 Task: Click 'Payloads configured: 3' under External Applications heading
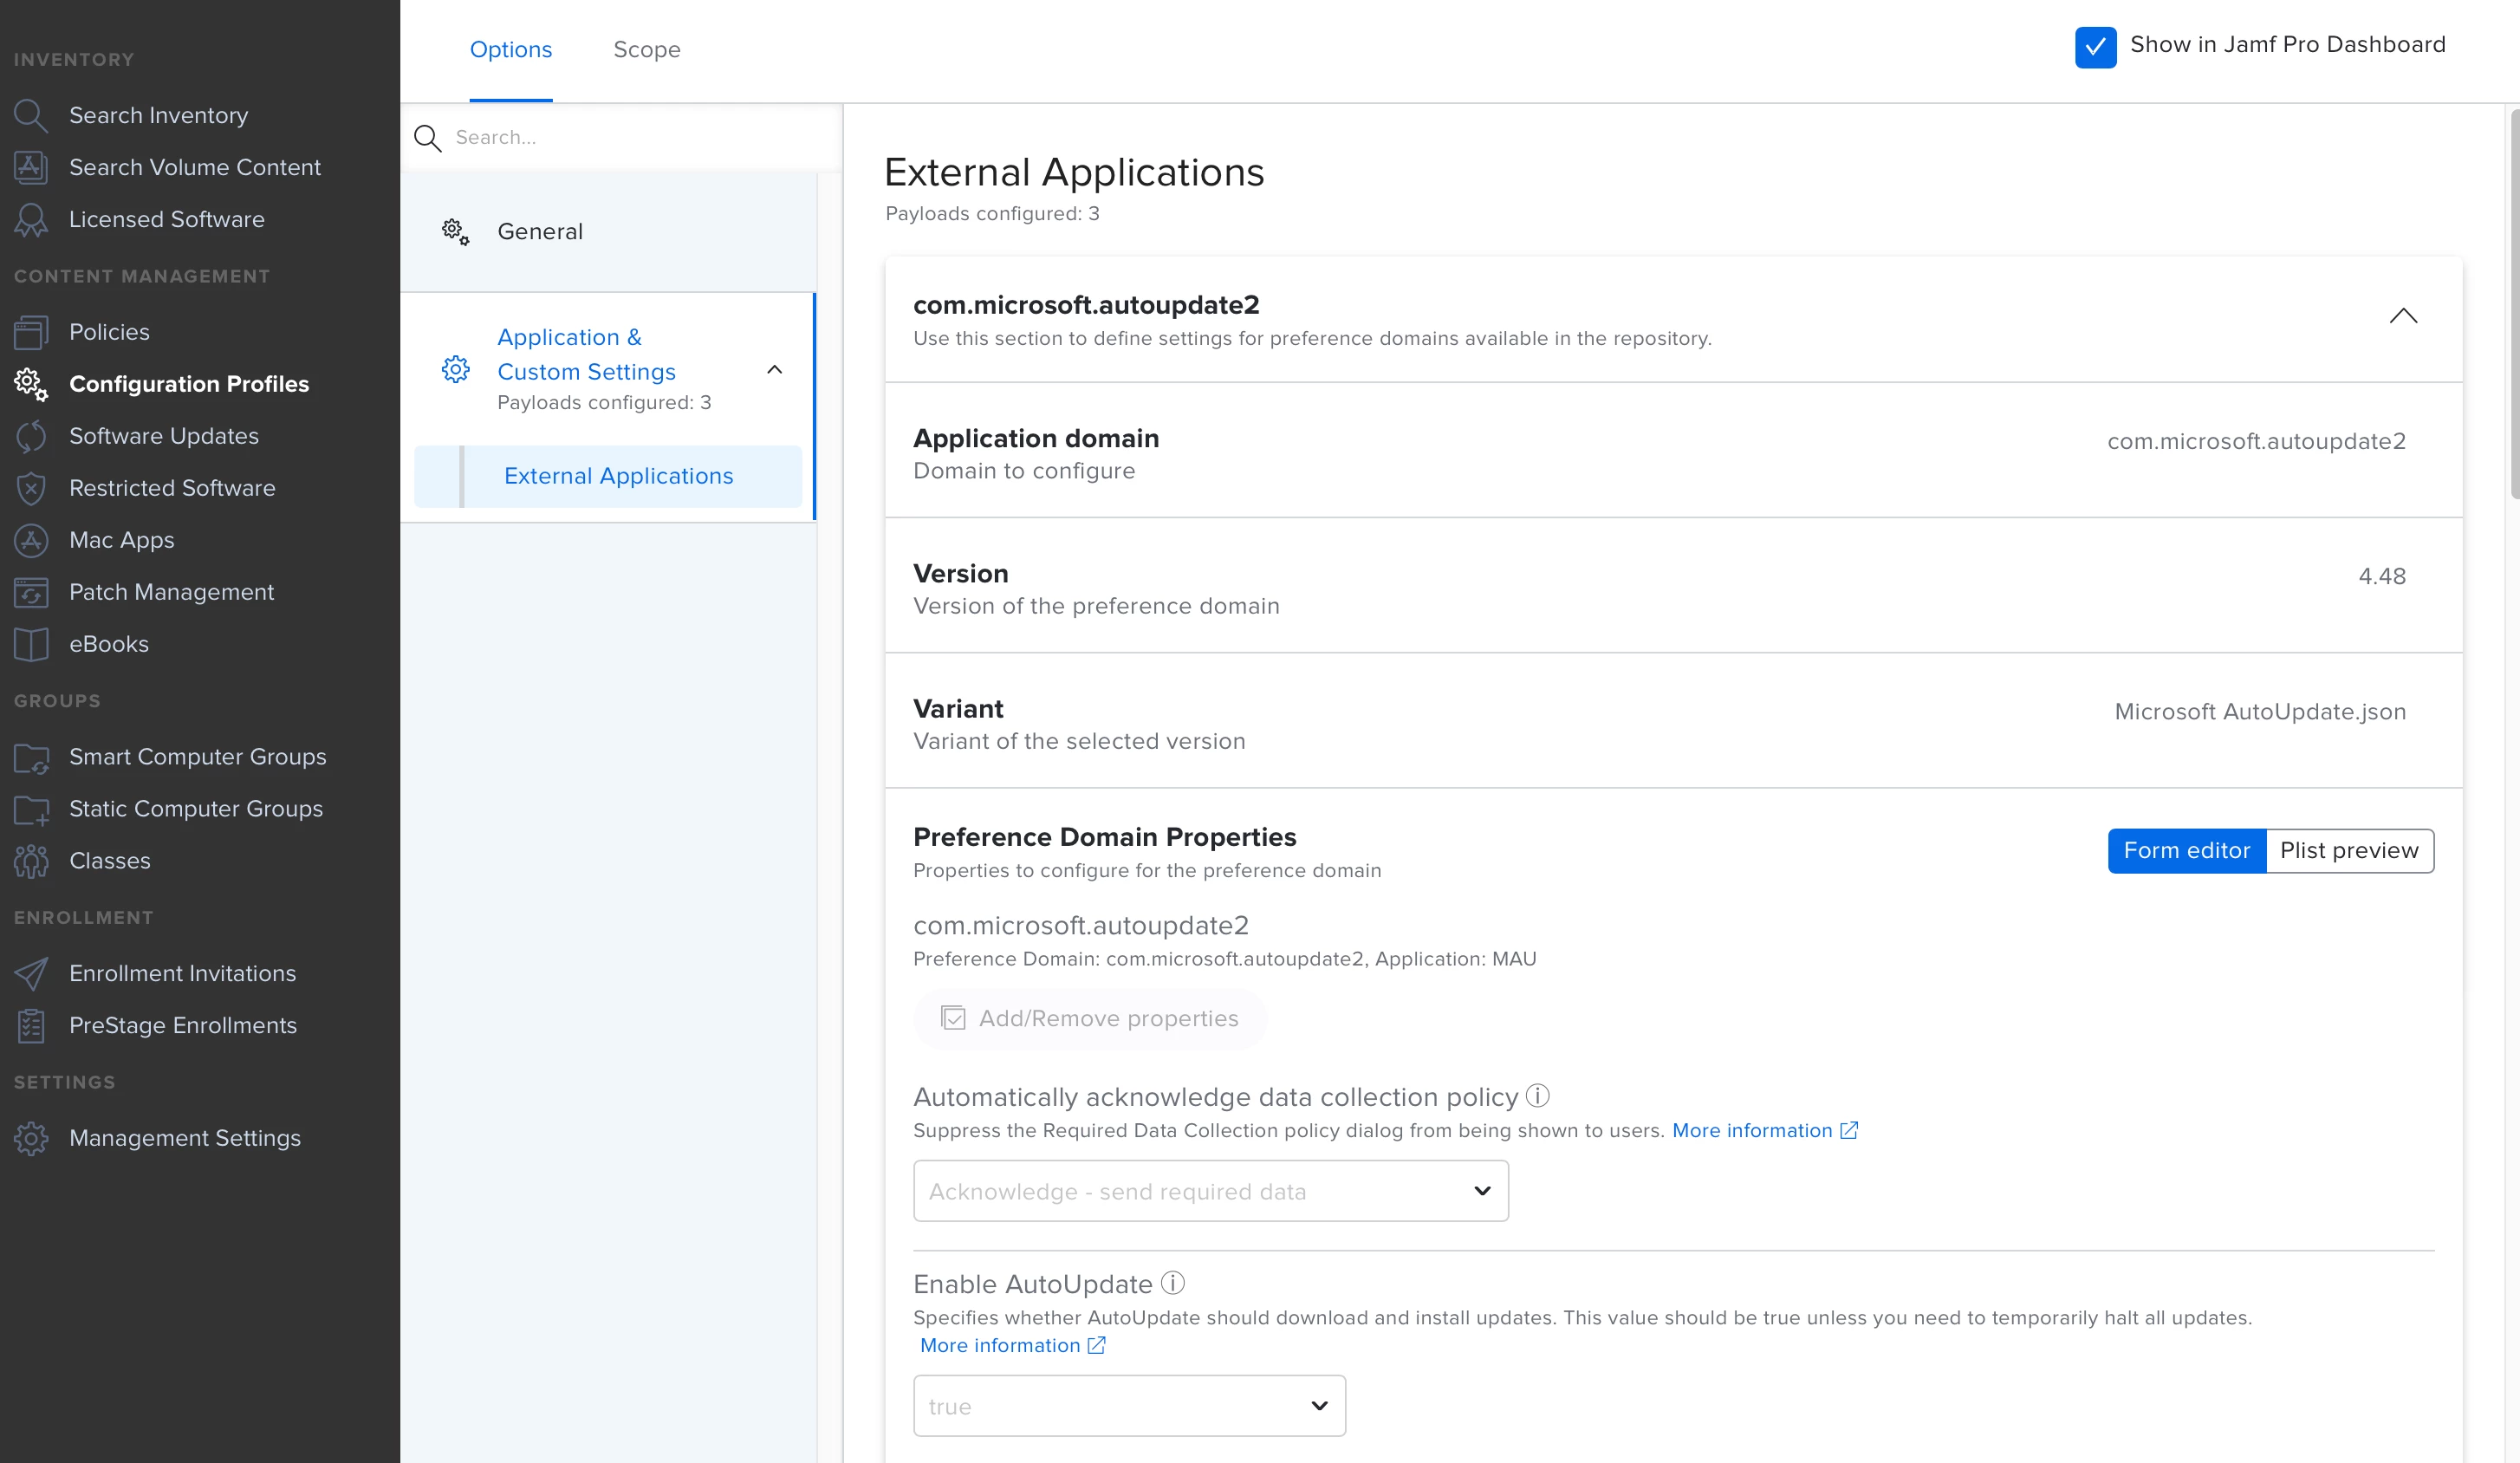[992, 213]
